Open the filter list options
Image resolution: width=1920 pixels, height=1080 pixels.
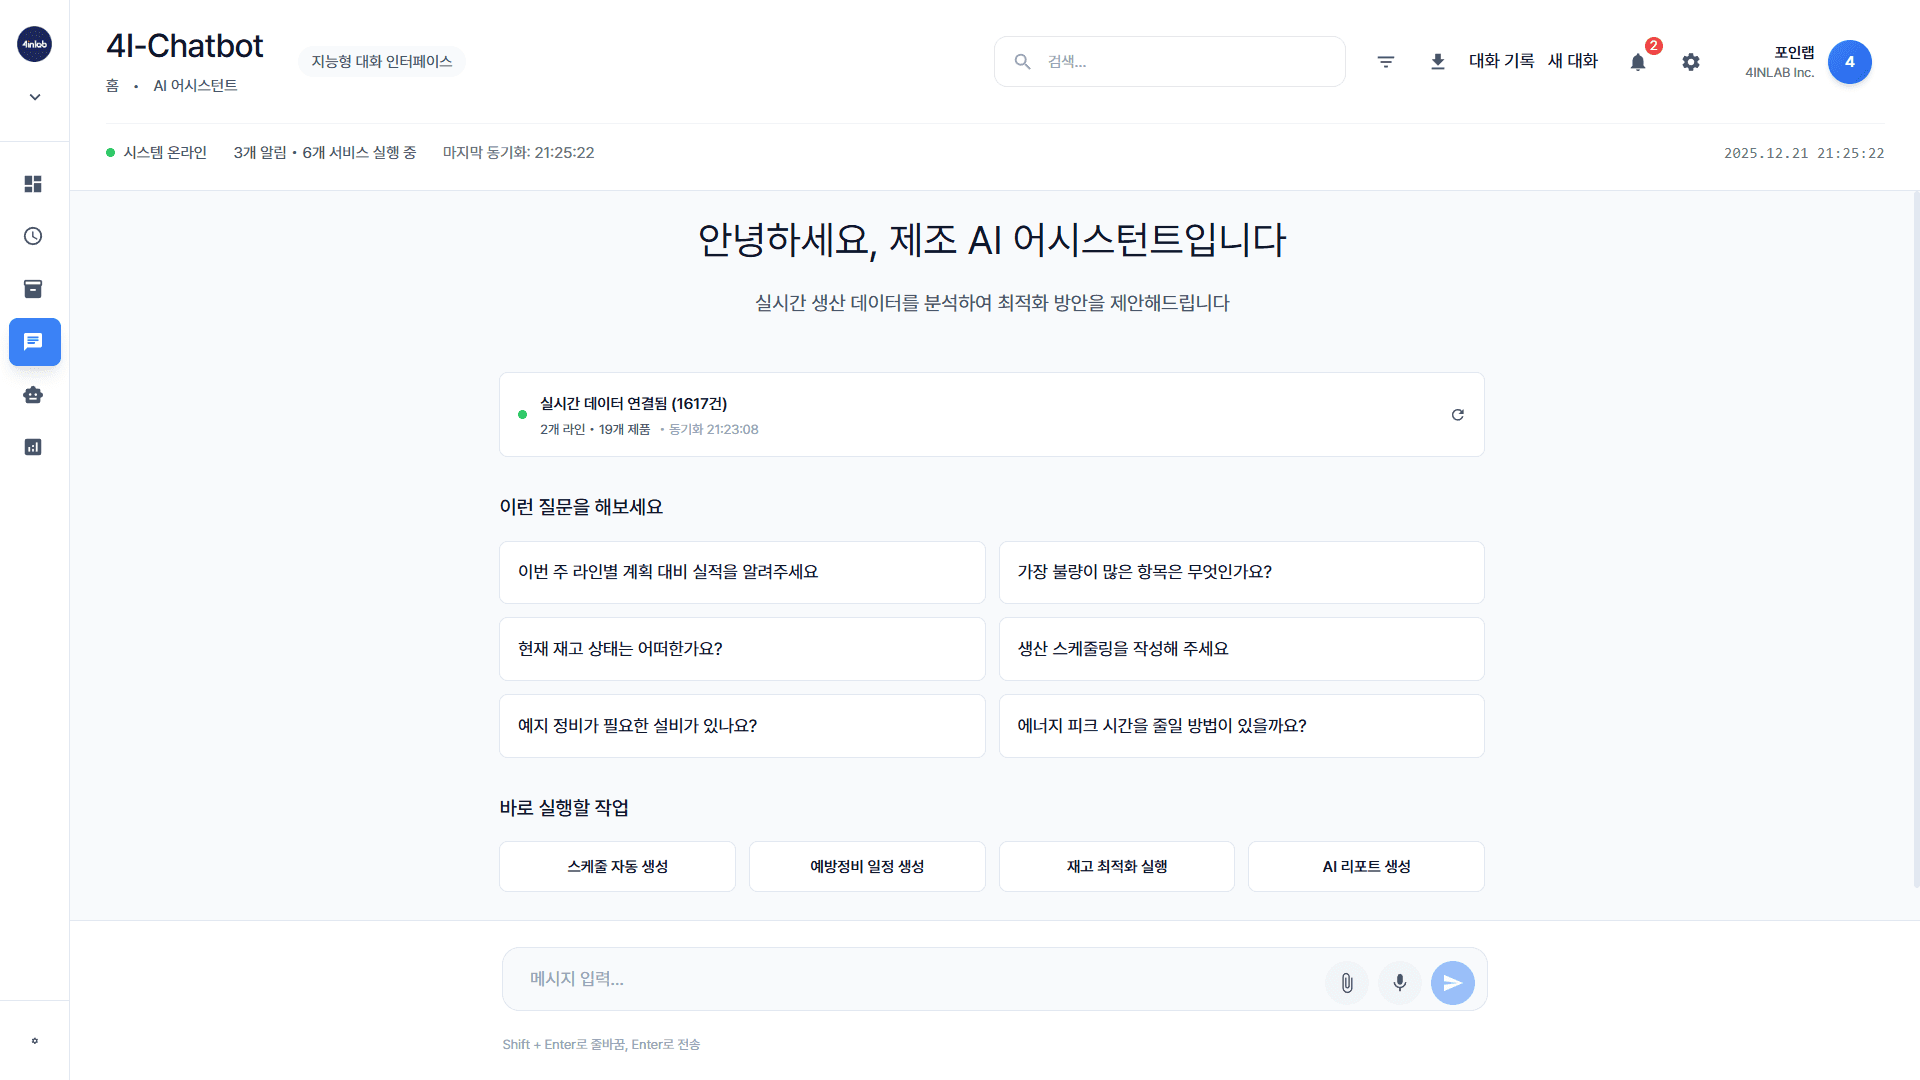[1386, 62]
